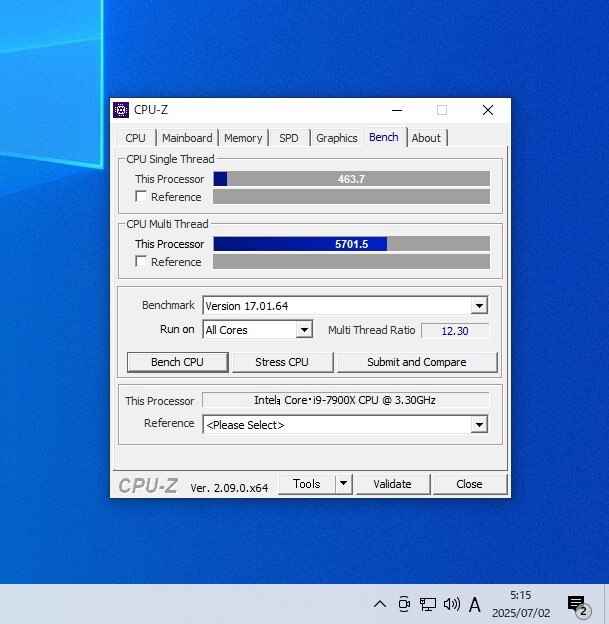This screenshot has width=609, height=624.
Task: Open the volume speaker tray icon
Action: pos(452,604)
